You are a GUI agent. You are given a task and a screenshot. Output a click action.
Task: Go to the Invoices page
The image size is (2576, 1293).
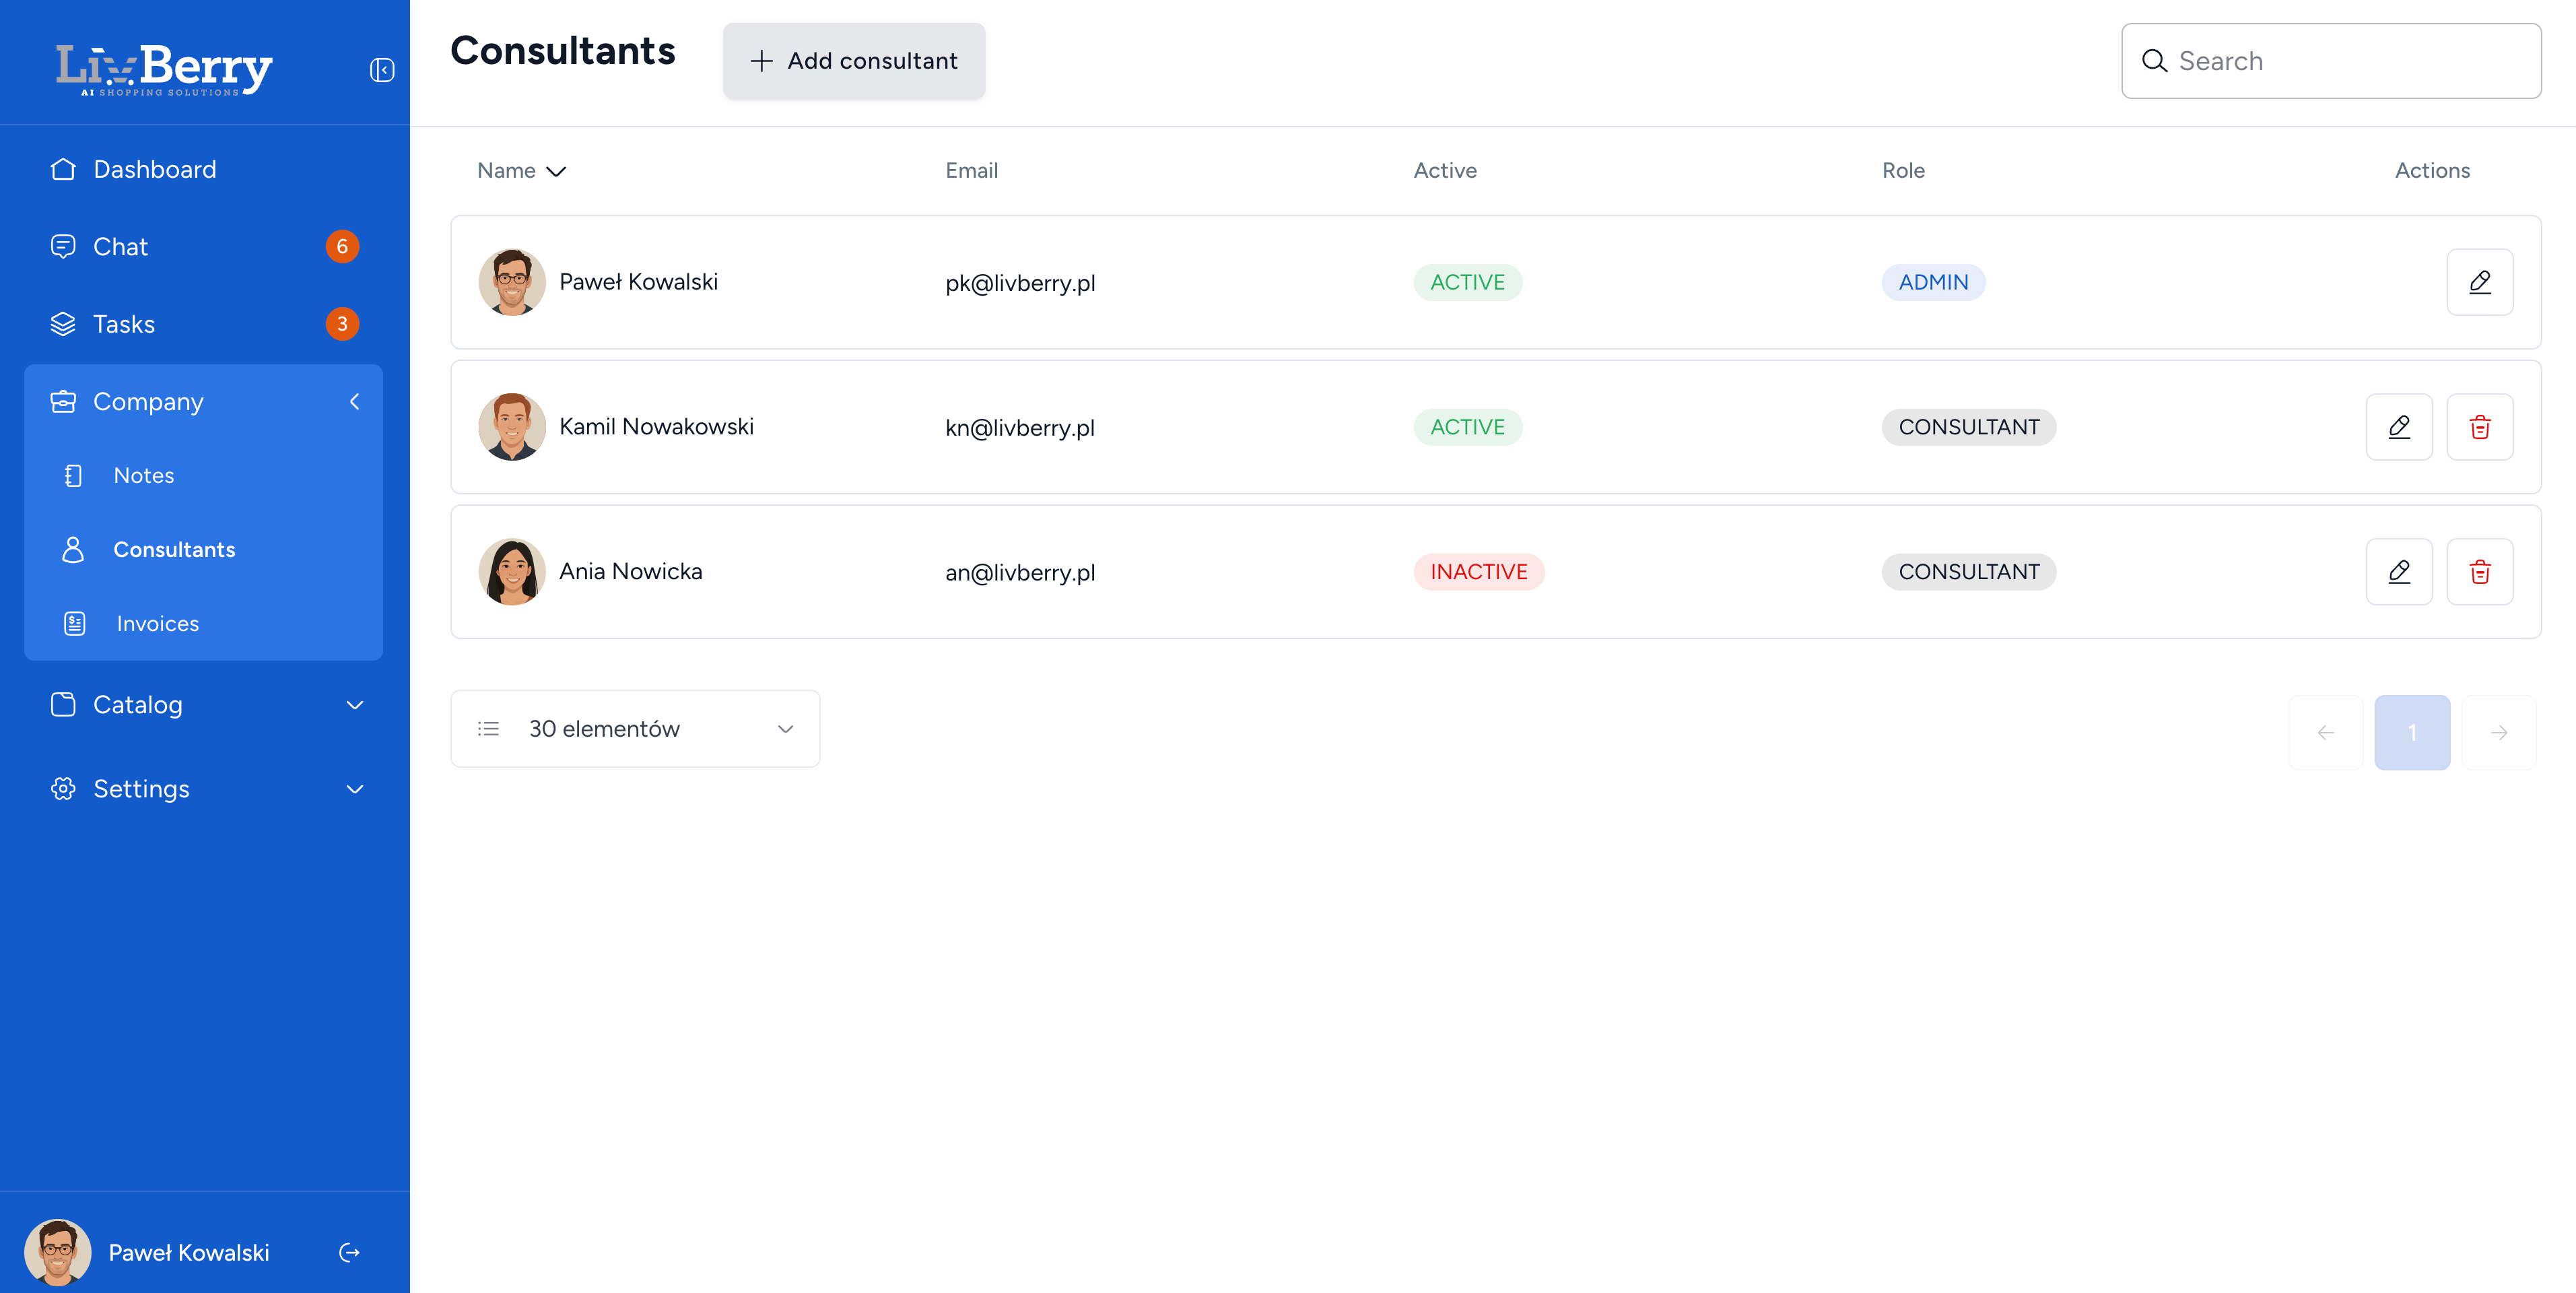[x=157, y=624]
